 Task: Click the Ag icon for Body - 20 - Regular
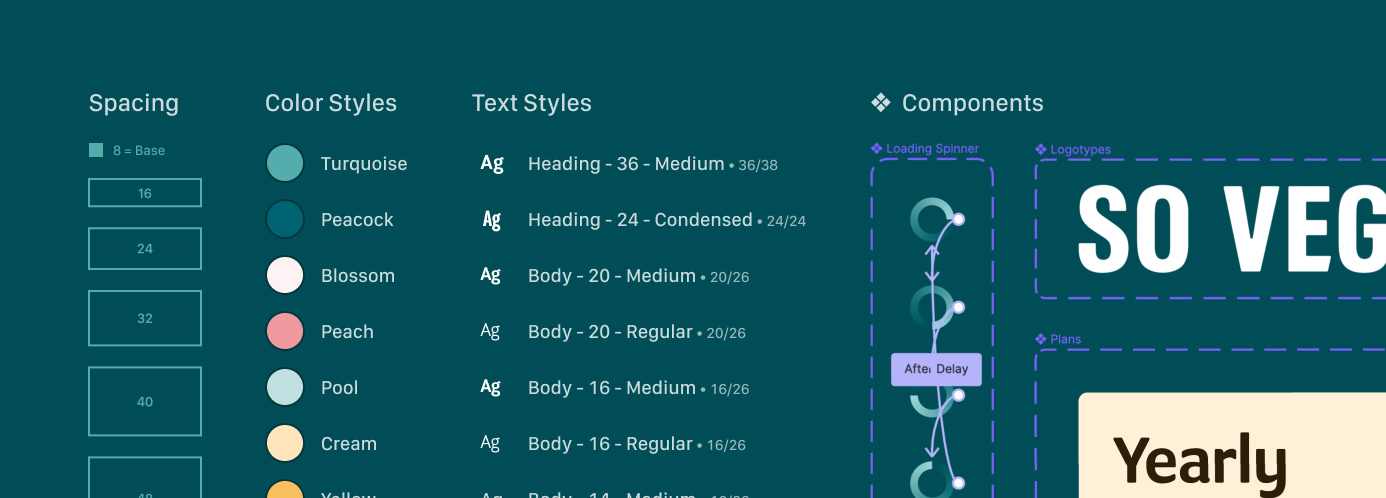tap(490, 331)
